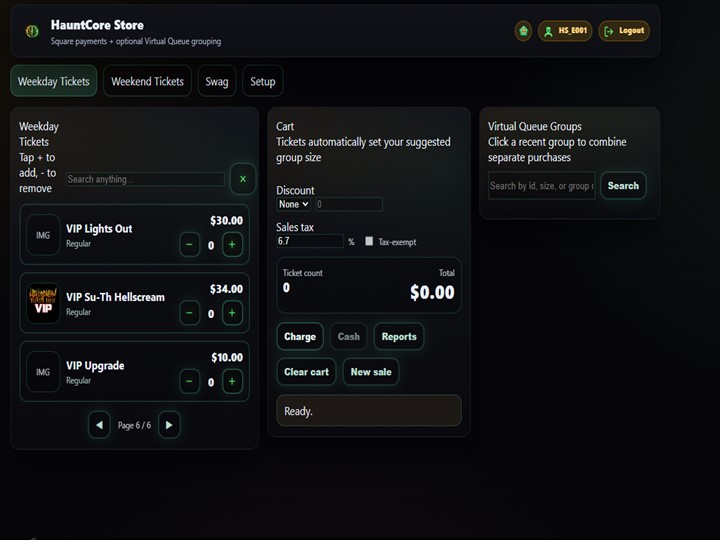Click the Search button in Virtual Queue Groups
The image size is (720, 540).
click(x=623, y=186)
